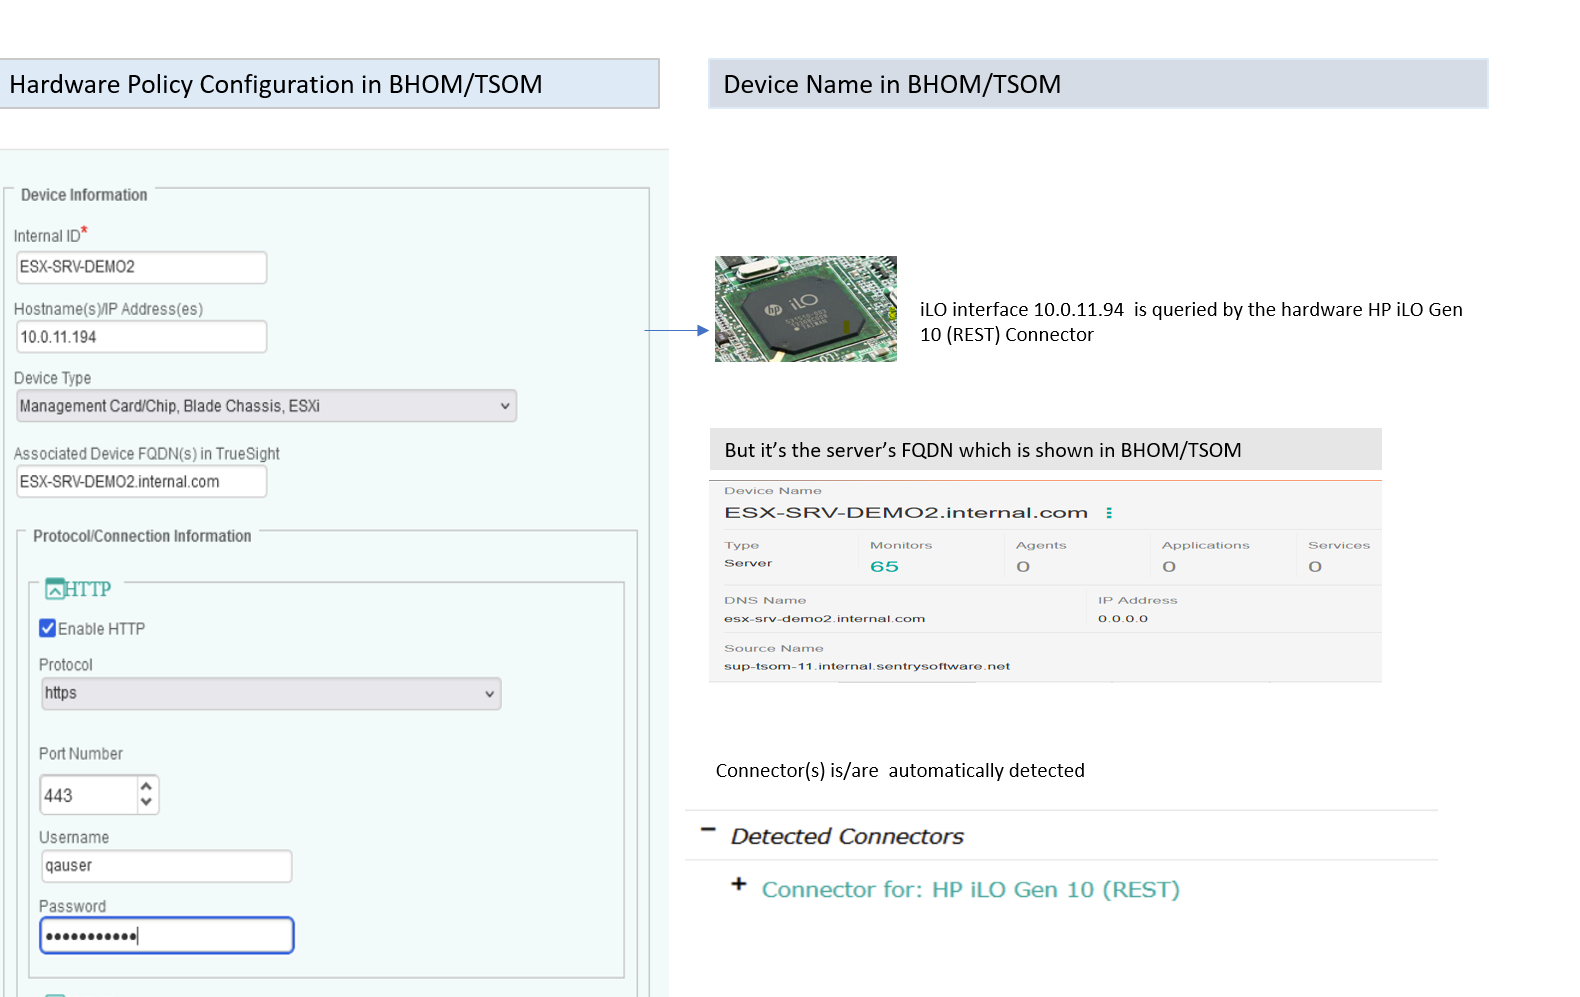The image size is (1580, 997).
Task: Click the Device Information group label
Action: [84, 195]
